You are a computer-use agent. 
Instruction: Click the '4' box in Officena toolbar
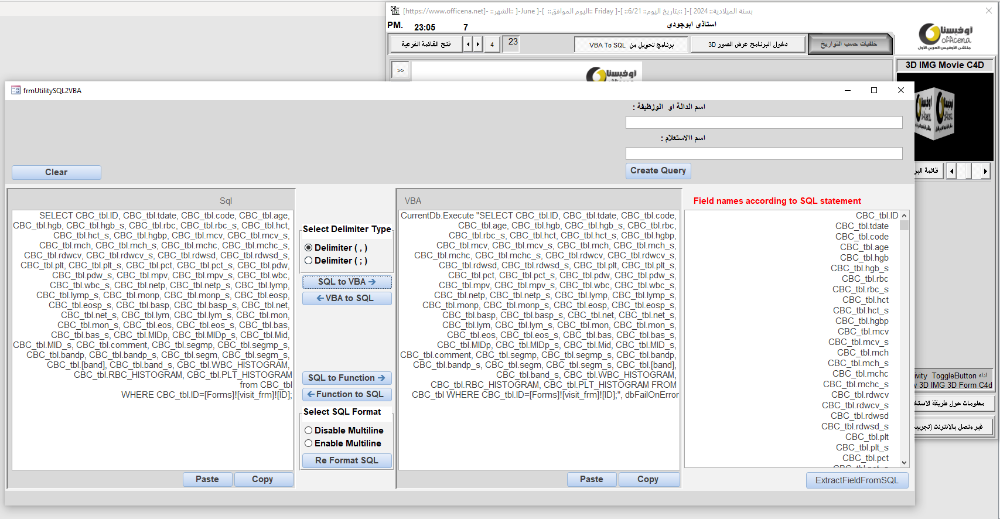[x=492, y=45]
